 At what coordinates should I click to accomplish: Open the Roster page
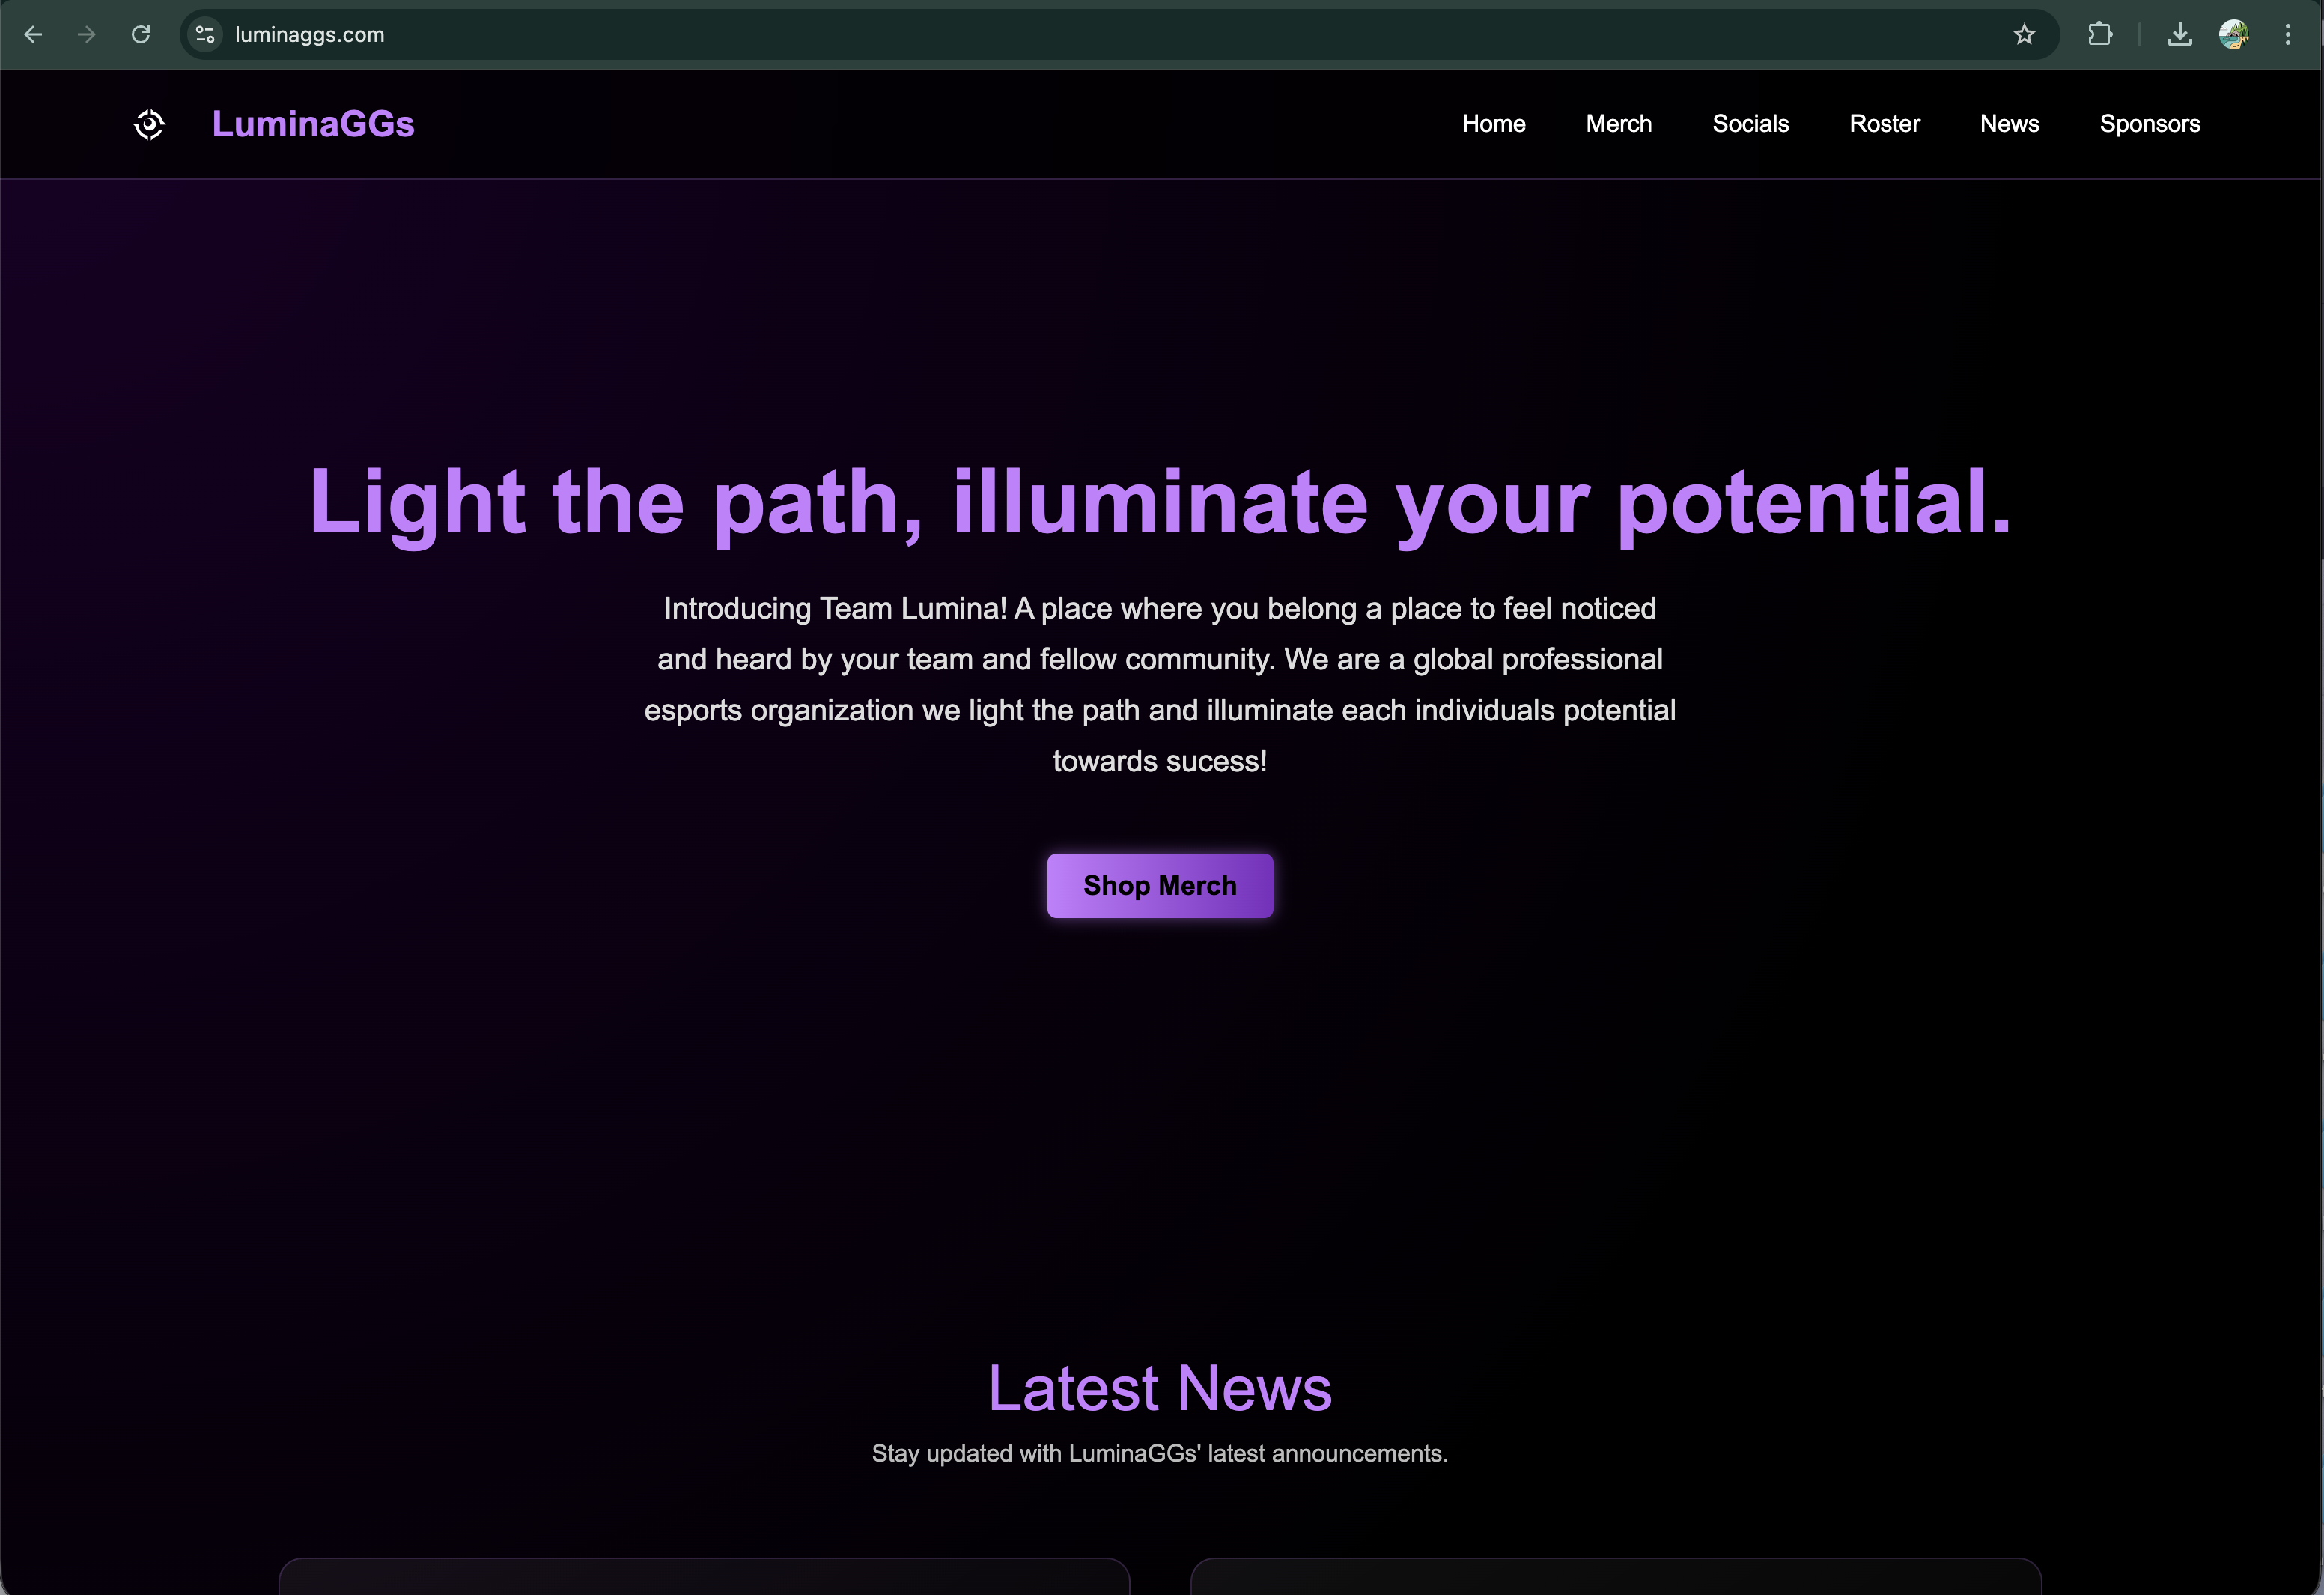coord(1884,123)
